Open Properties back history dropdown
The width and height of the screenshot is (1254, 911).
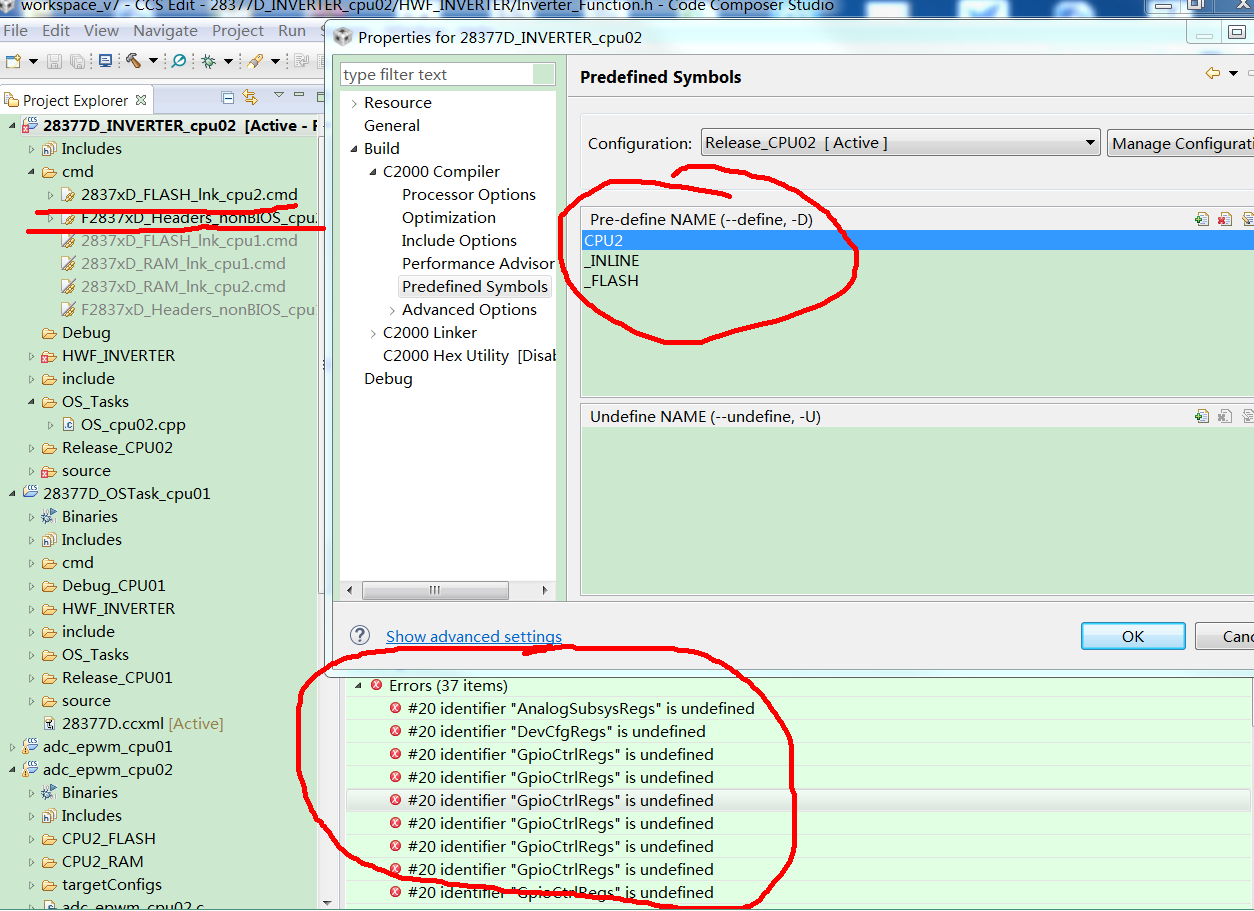tap(1233, 74)
